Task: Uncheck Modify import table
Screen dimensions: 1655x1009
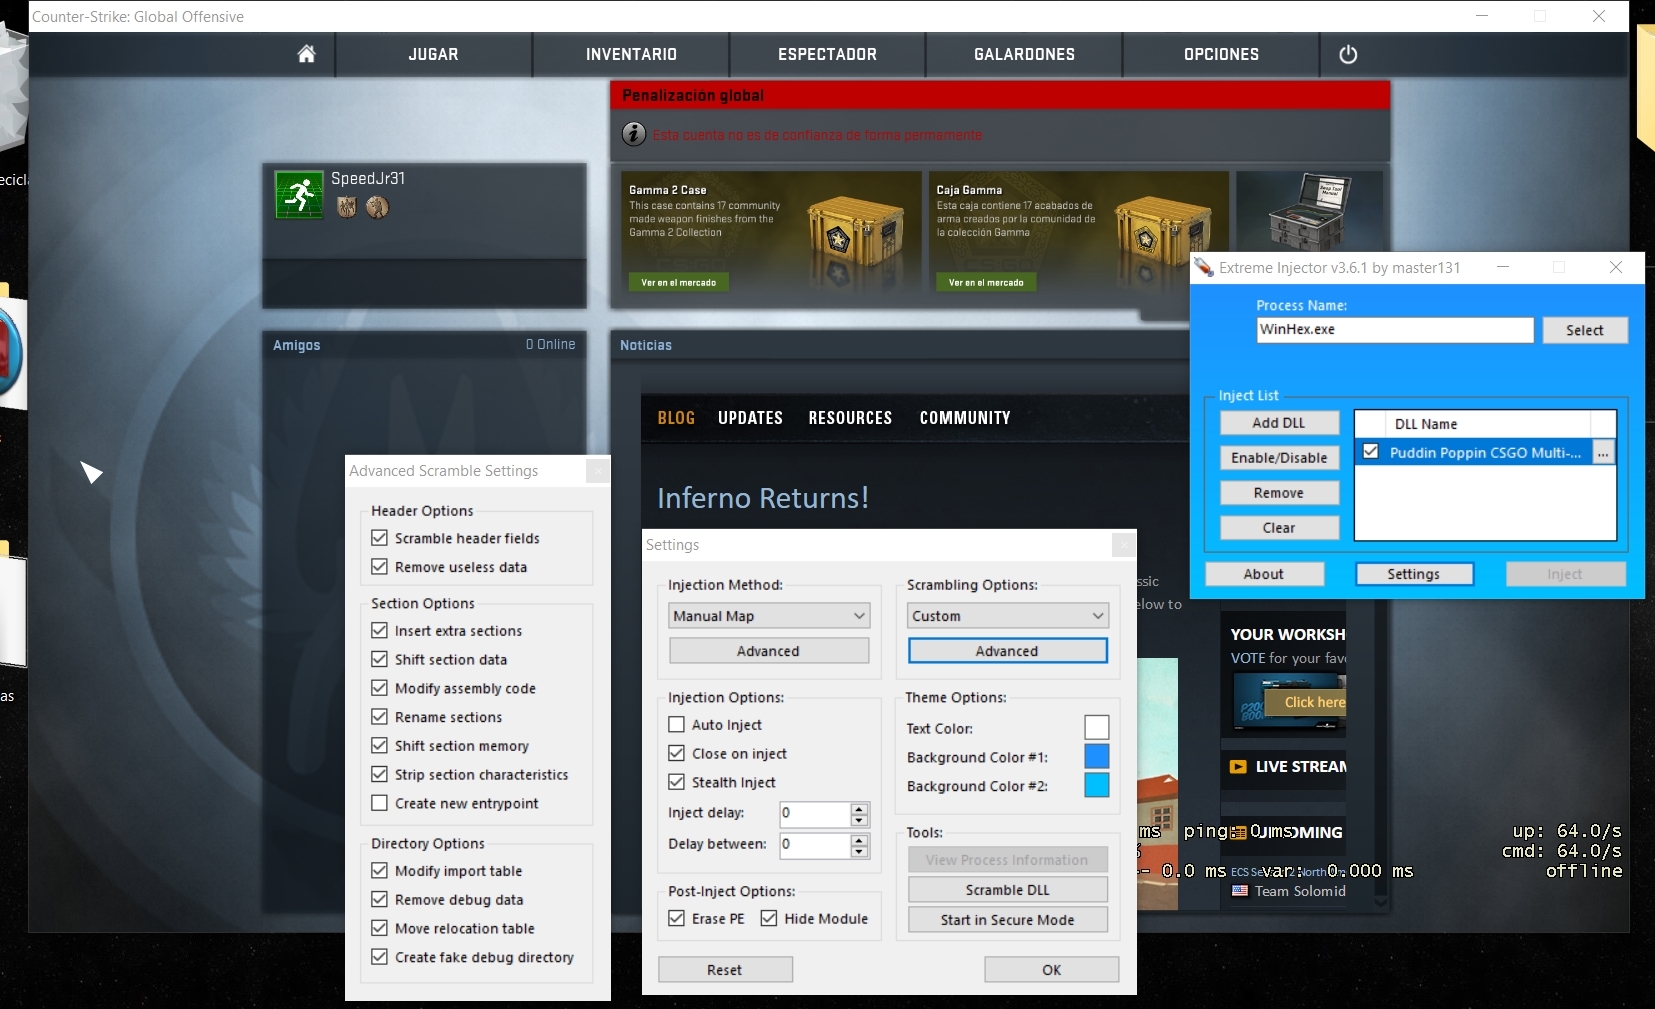Action: [x=379, y=871]
